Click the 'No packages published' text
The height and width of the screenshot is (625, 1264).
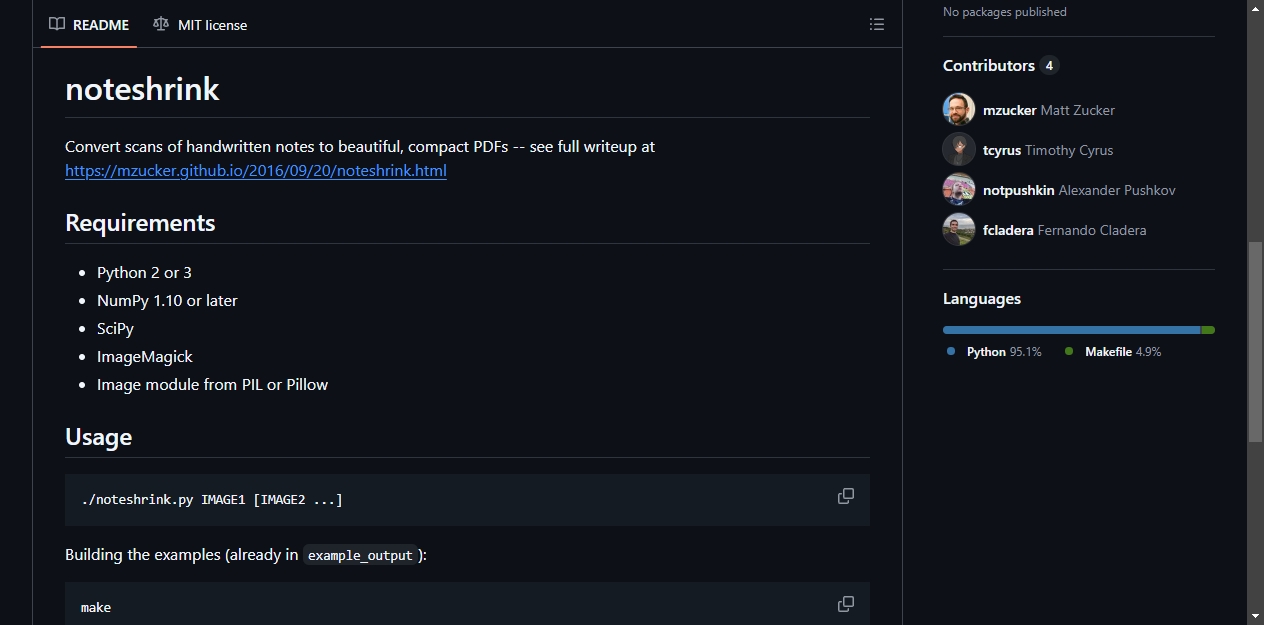pos(1005,12)
